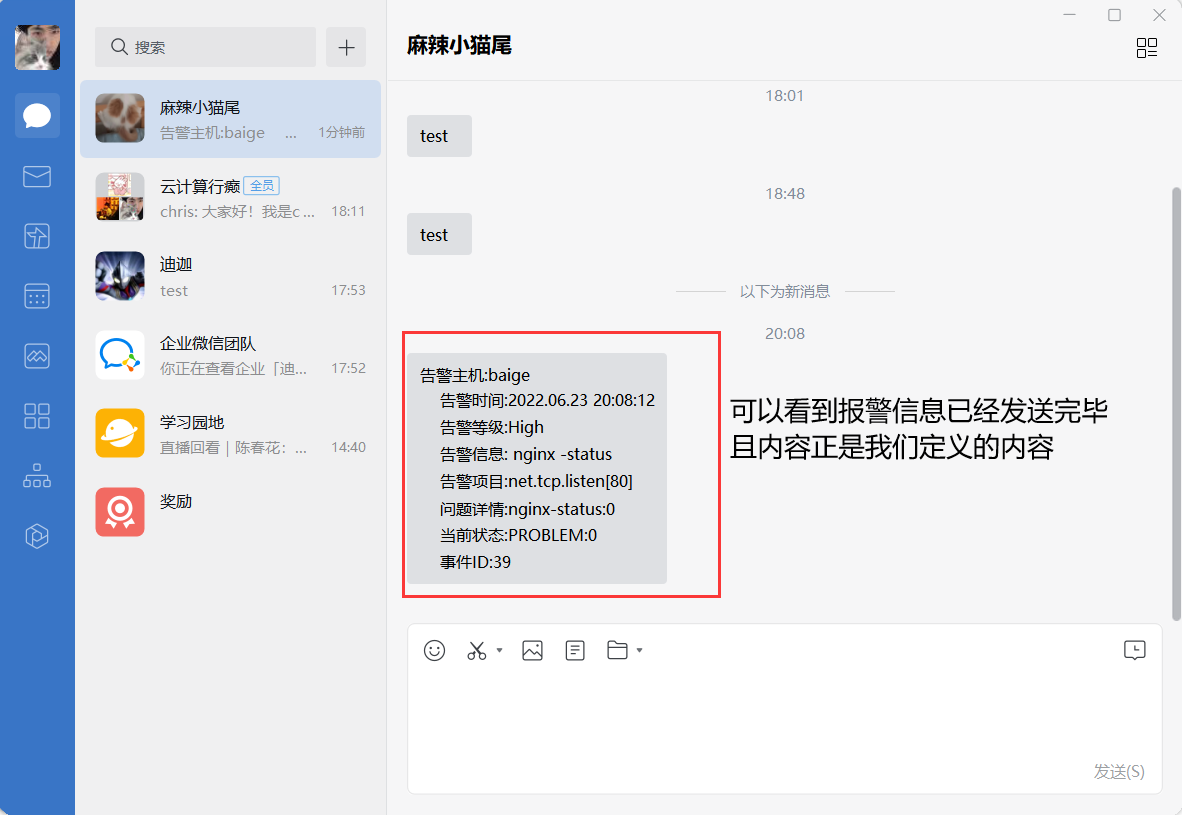Minimize the window
The height and width of the screenshot is (815, 1182).
click(1069, 15)
